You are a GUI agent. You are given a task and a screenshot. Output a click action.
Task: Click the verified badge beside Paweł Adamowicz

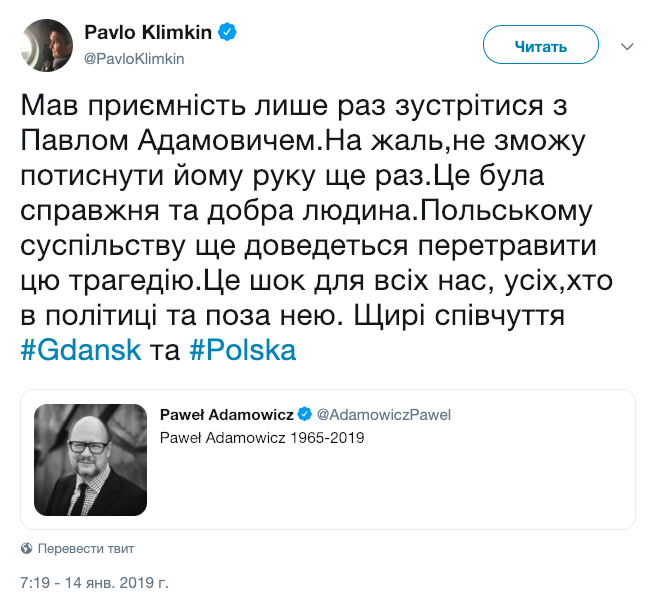point(307,415)
